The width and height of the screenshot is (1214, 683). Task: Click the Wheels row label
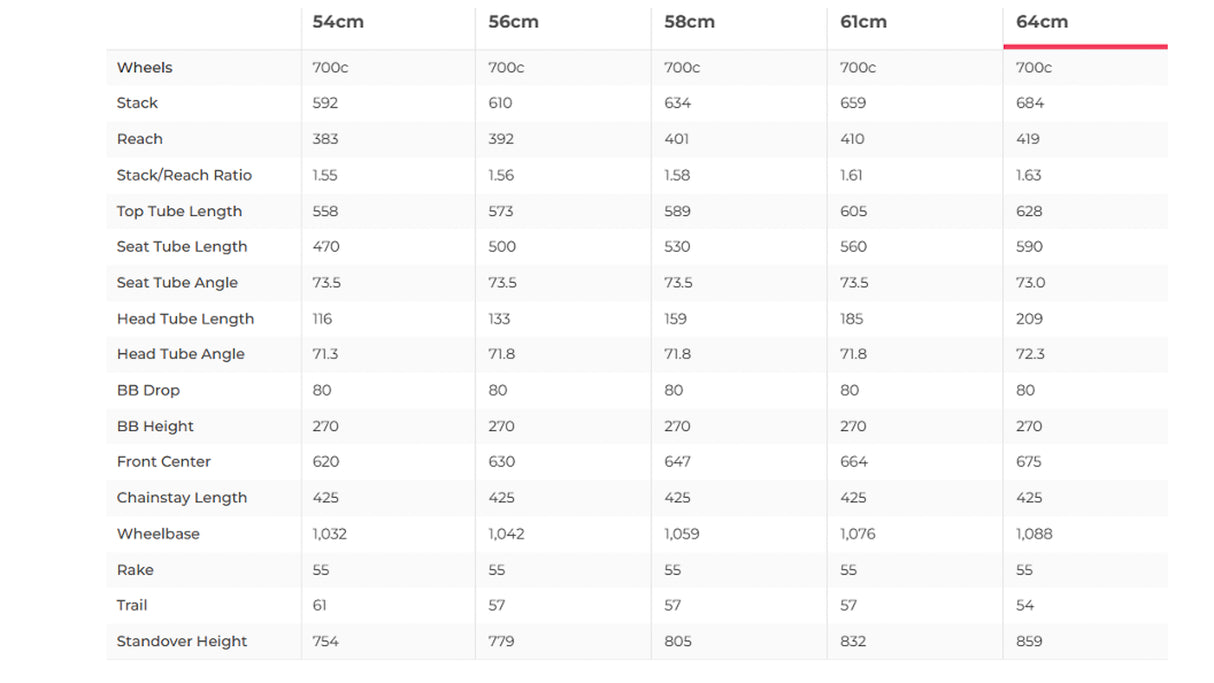click(145, 68)
